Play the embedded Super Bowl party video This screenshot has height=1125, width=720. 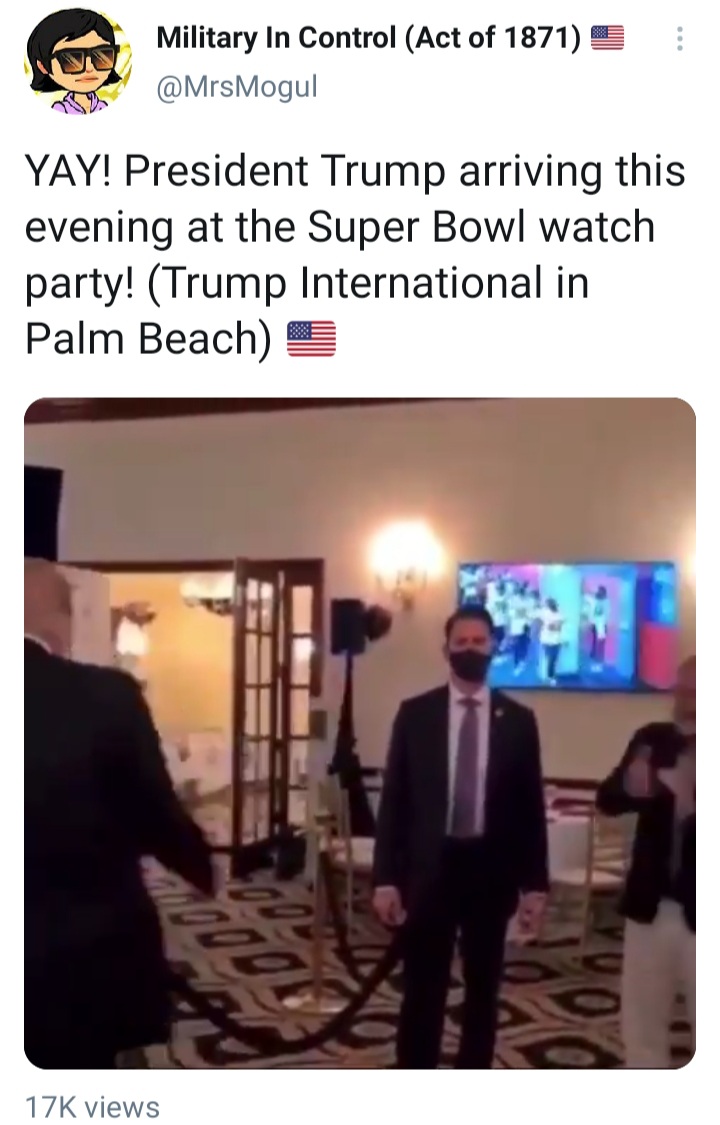coord(360,733)
